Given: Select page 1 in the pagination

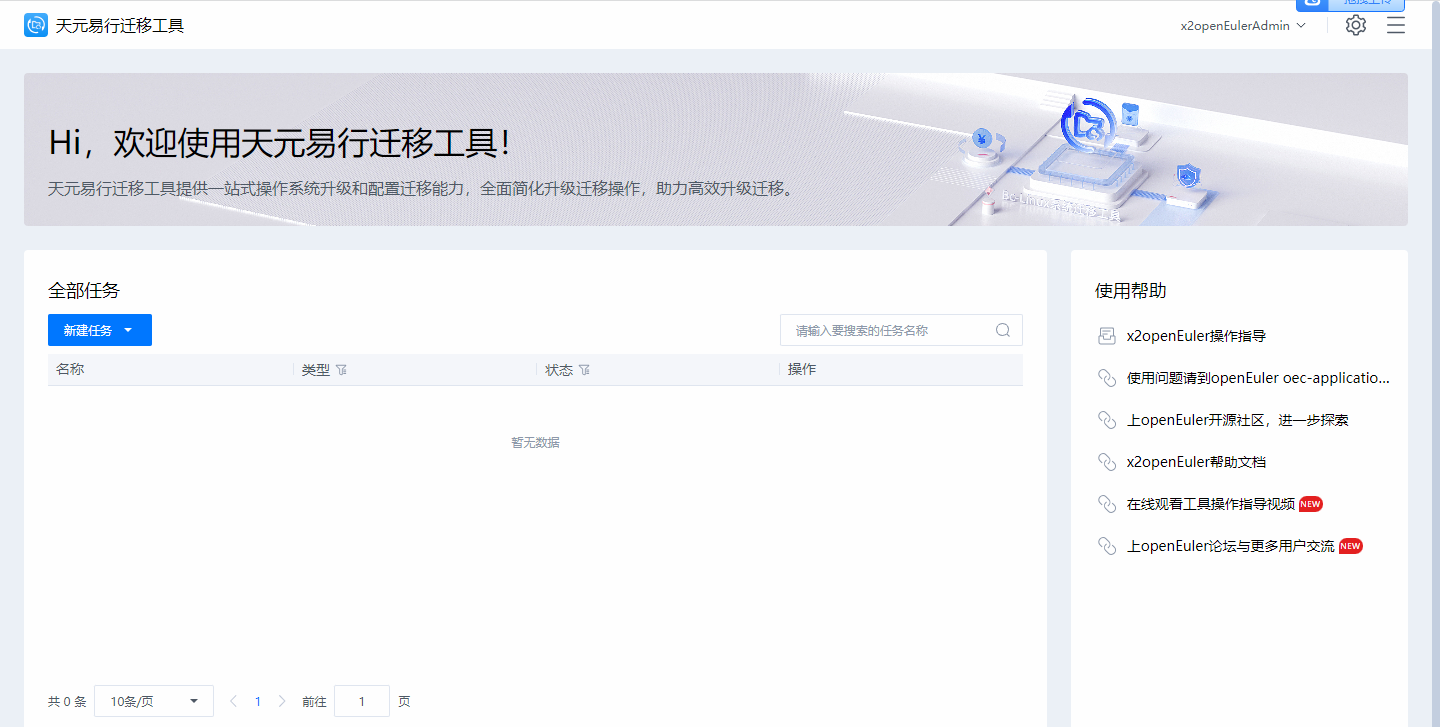Looking at the screenshot, I should point(257,701).
